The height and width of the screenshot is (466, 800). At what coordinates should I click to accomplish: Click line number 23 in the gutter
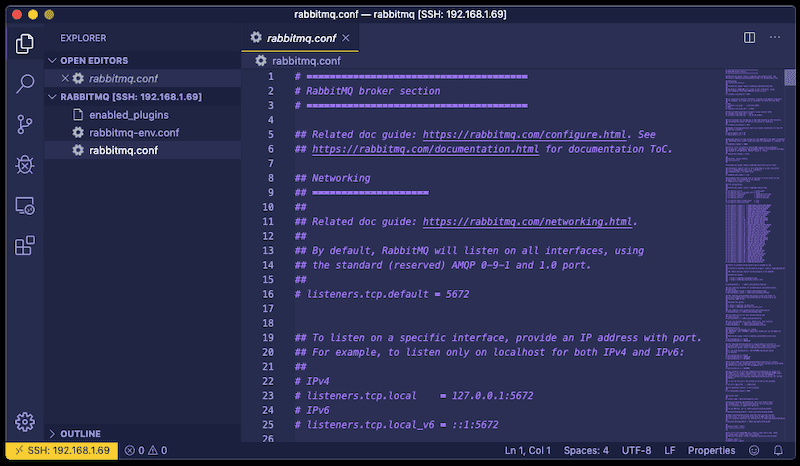coord(268,396)
